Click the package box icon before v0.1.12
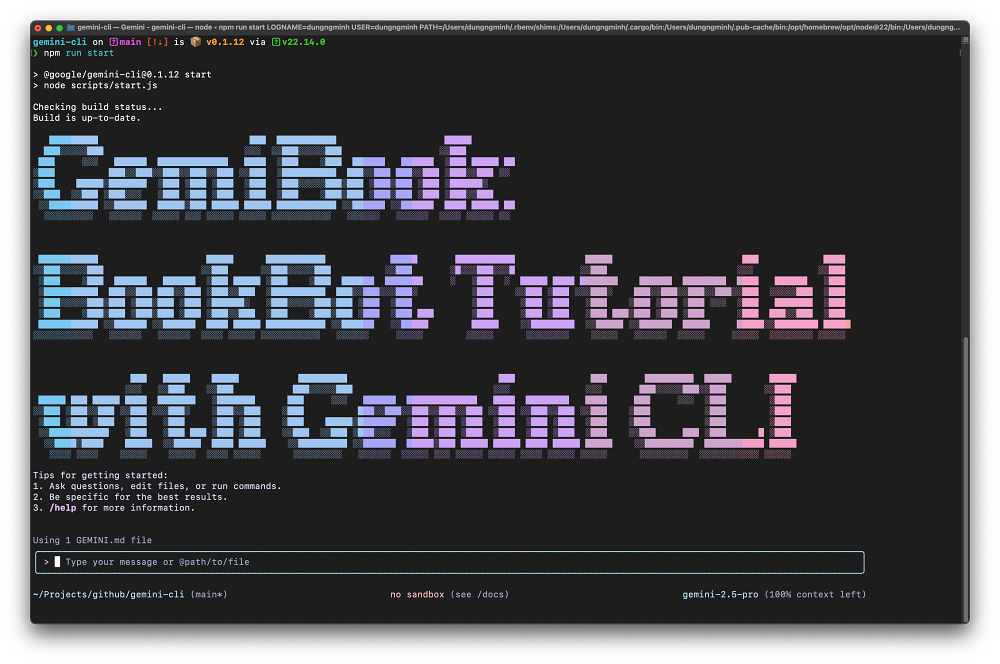 pos(195,41)
